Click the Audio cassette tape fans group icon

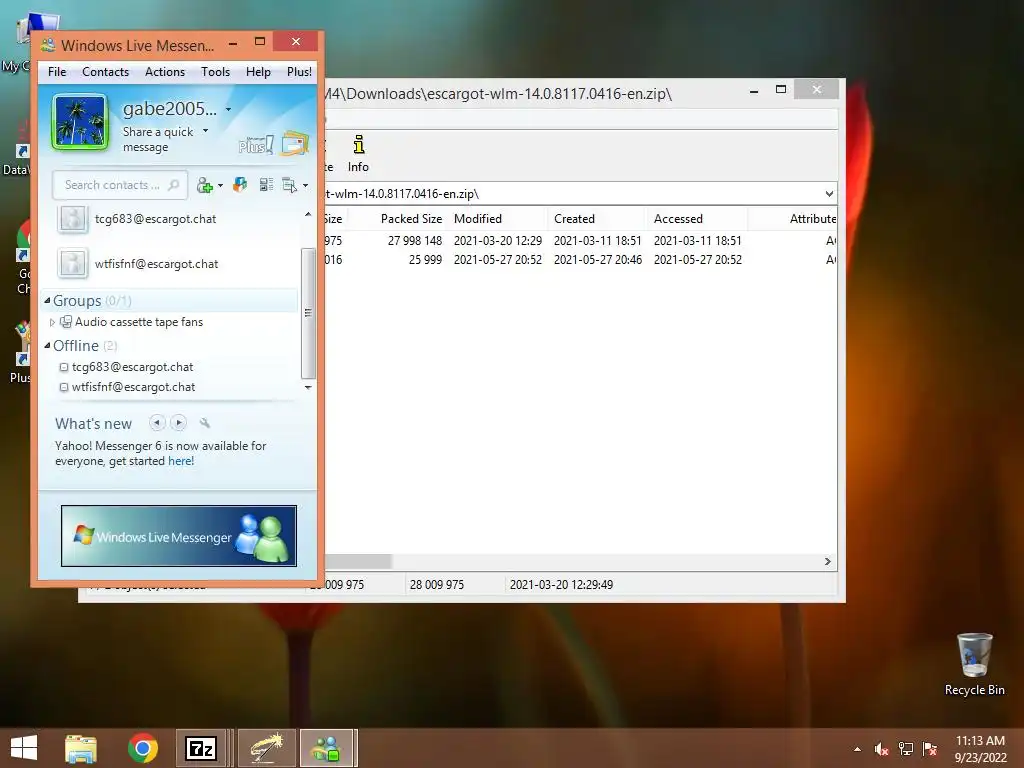[66, 321]
